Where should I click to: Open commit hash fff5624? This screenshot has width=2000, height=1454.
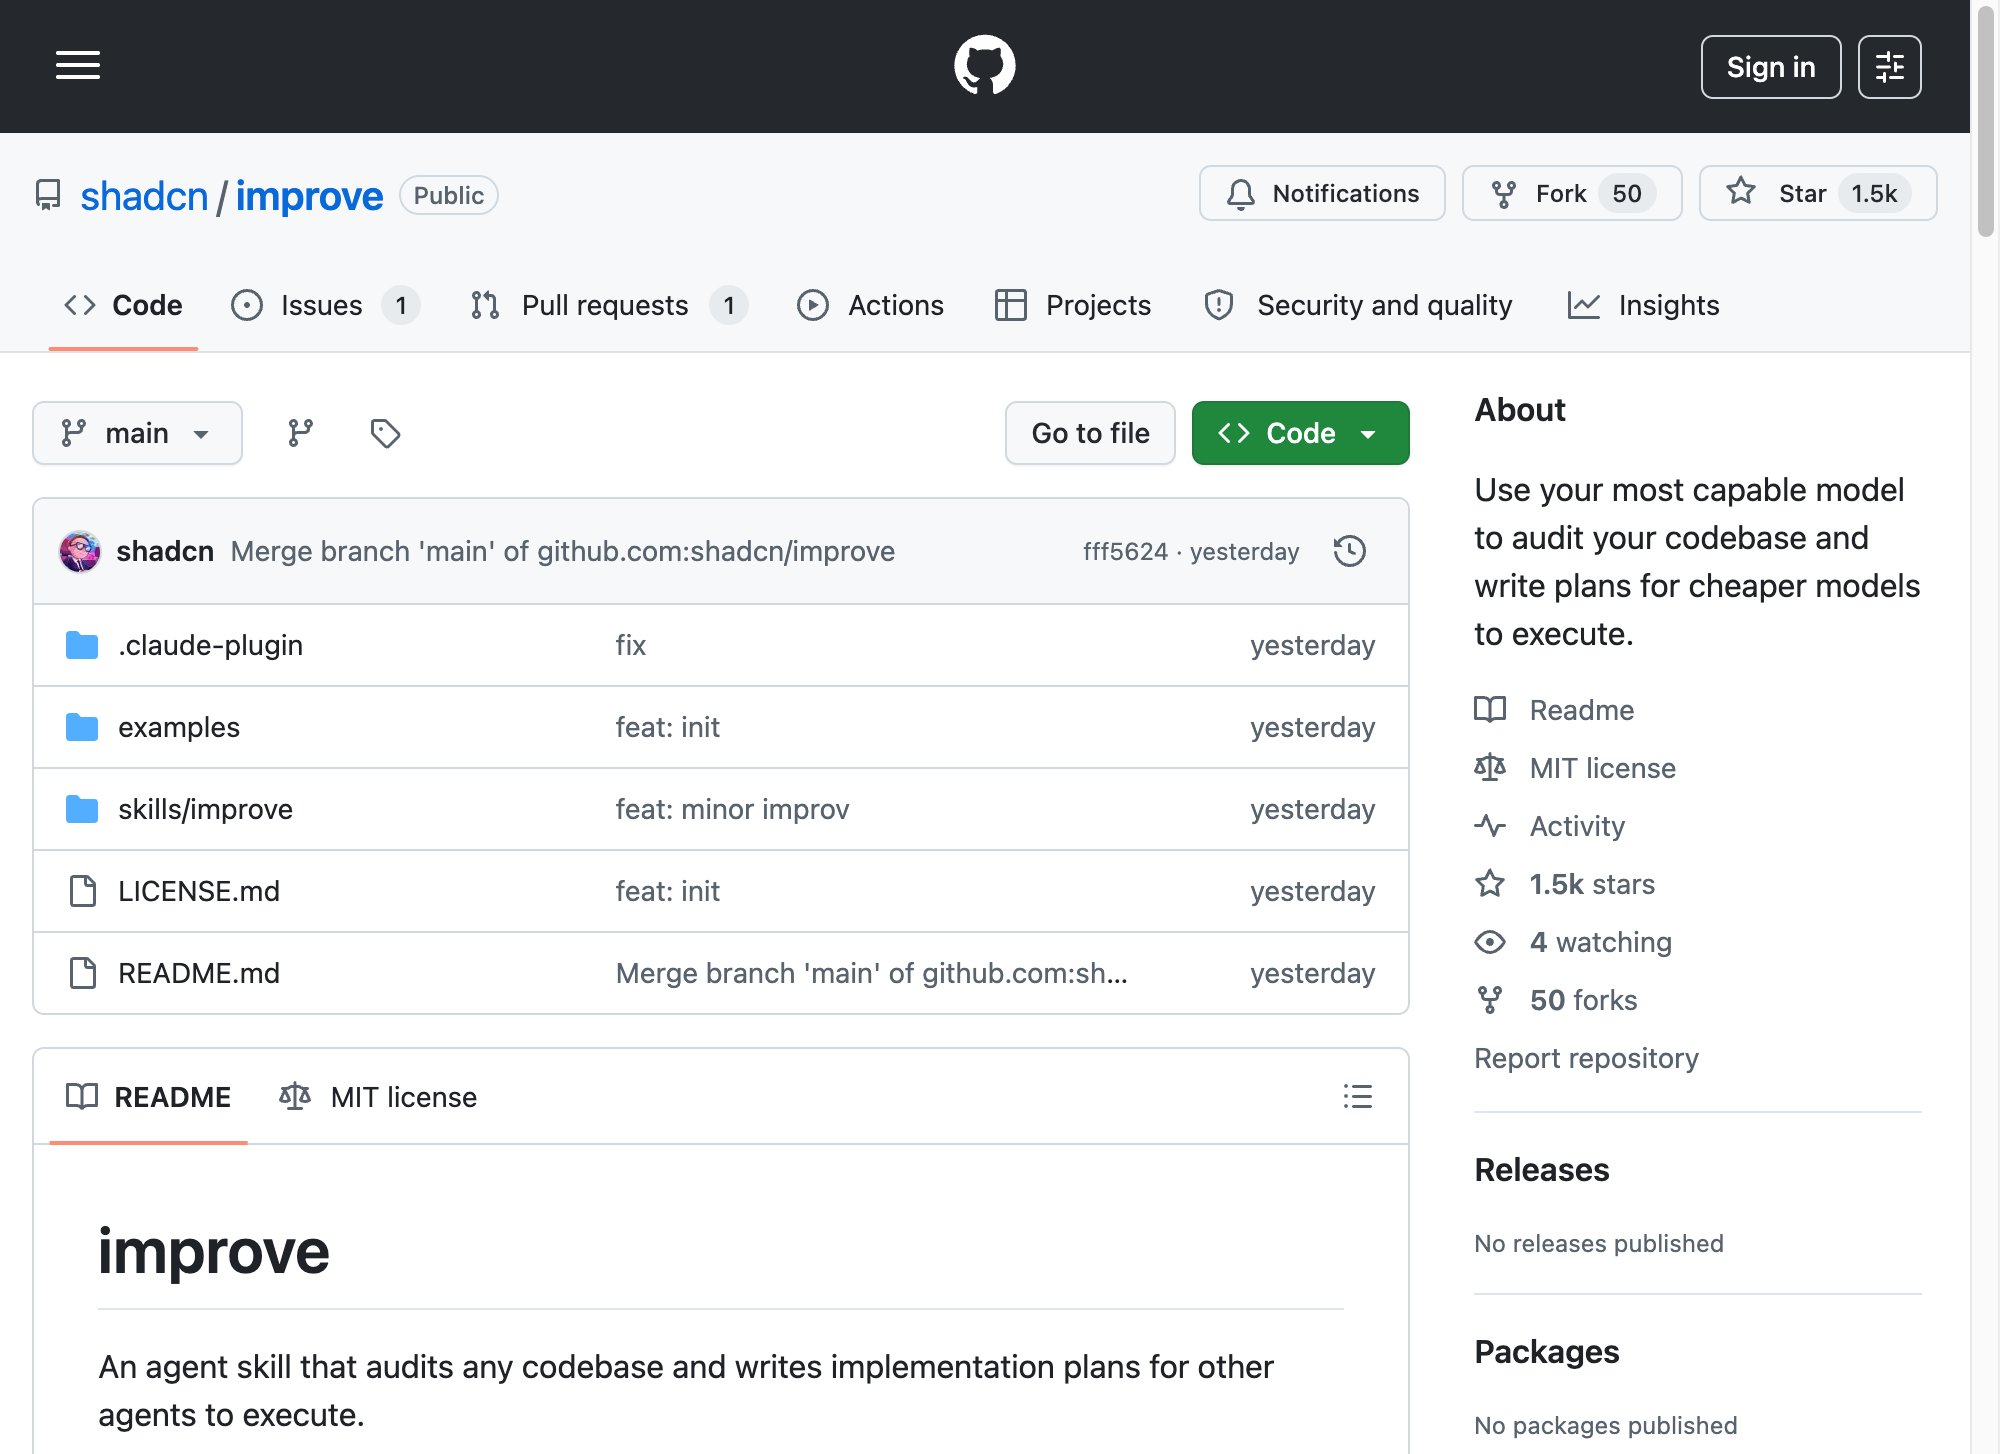tap(1125, 551)
